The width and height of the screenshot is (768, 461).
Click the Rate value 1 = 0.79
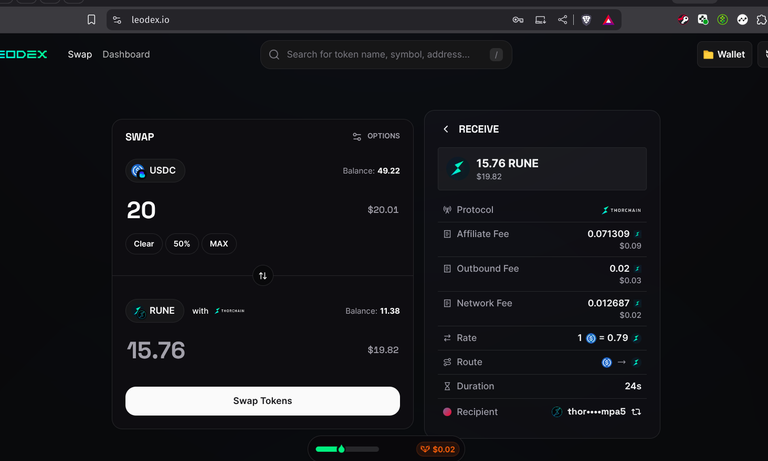[x=608, y=338]
